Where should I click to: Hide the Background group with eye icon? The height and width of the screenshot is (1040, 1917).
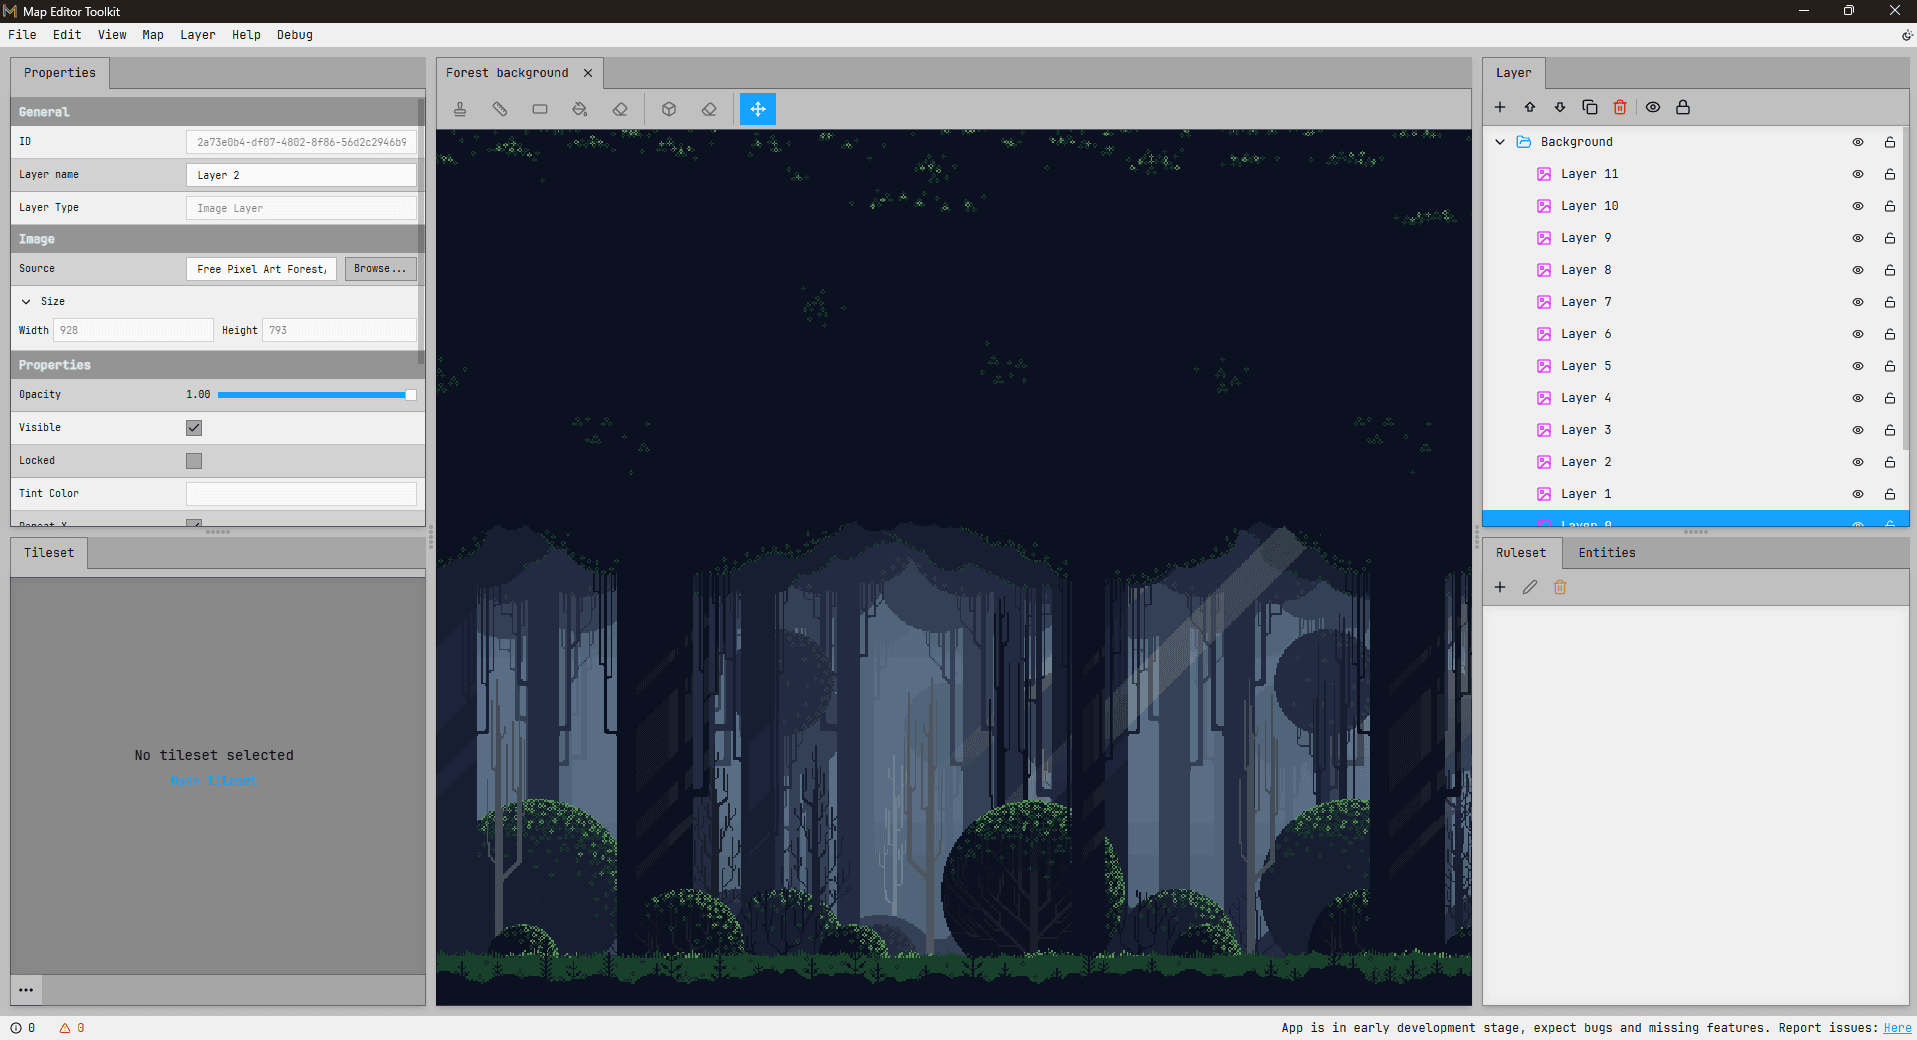pyautogui.click(x=1858, y=142)
